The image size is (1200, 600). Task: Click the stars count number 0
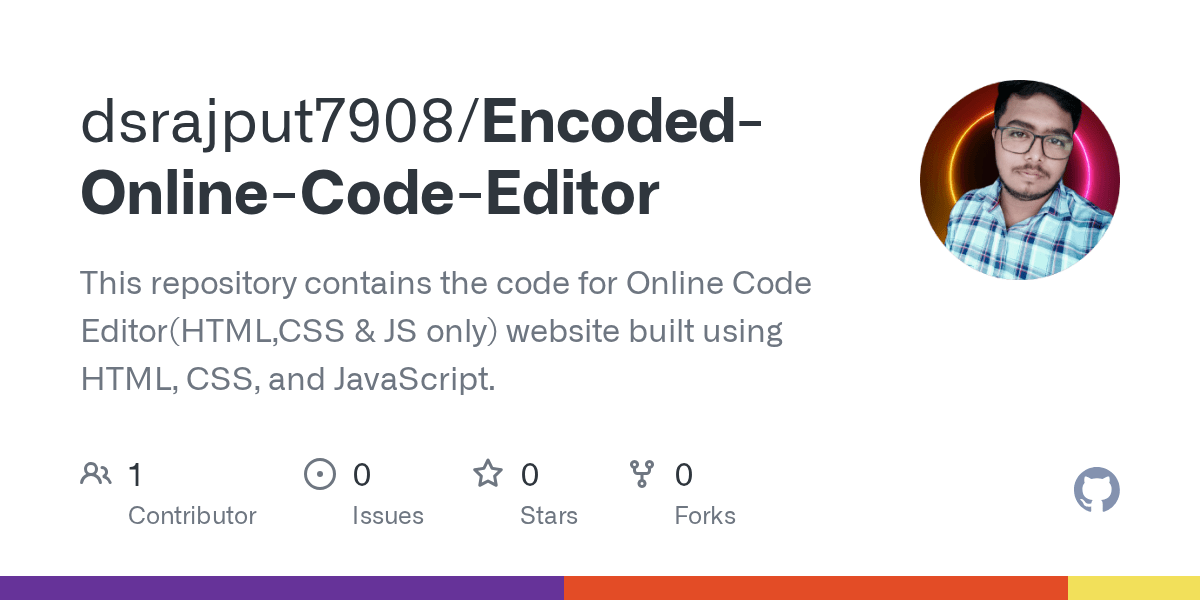tap(529, 474)
